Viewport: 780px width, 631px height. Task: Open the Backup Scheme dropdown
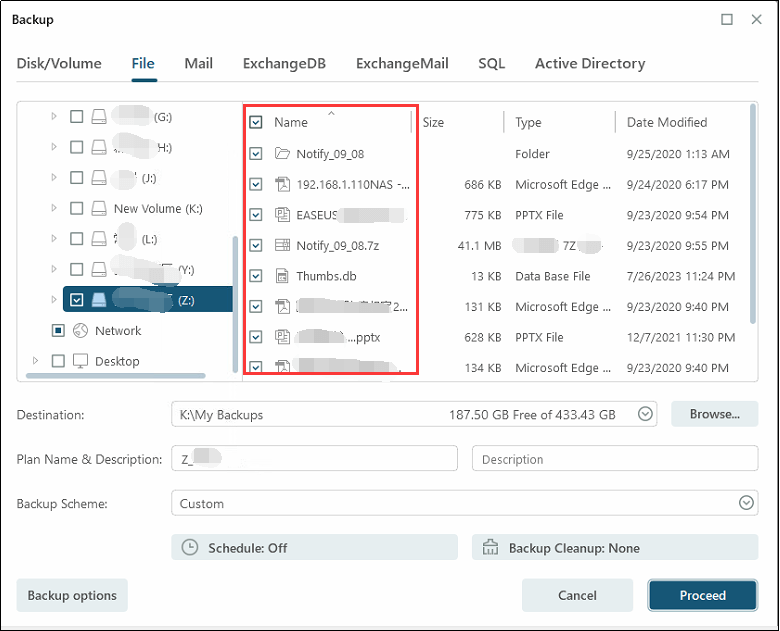tap(746, 504)
